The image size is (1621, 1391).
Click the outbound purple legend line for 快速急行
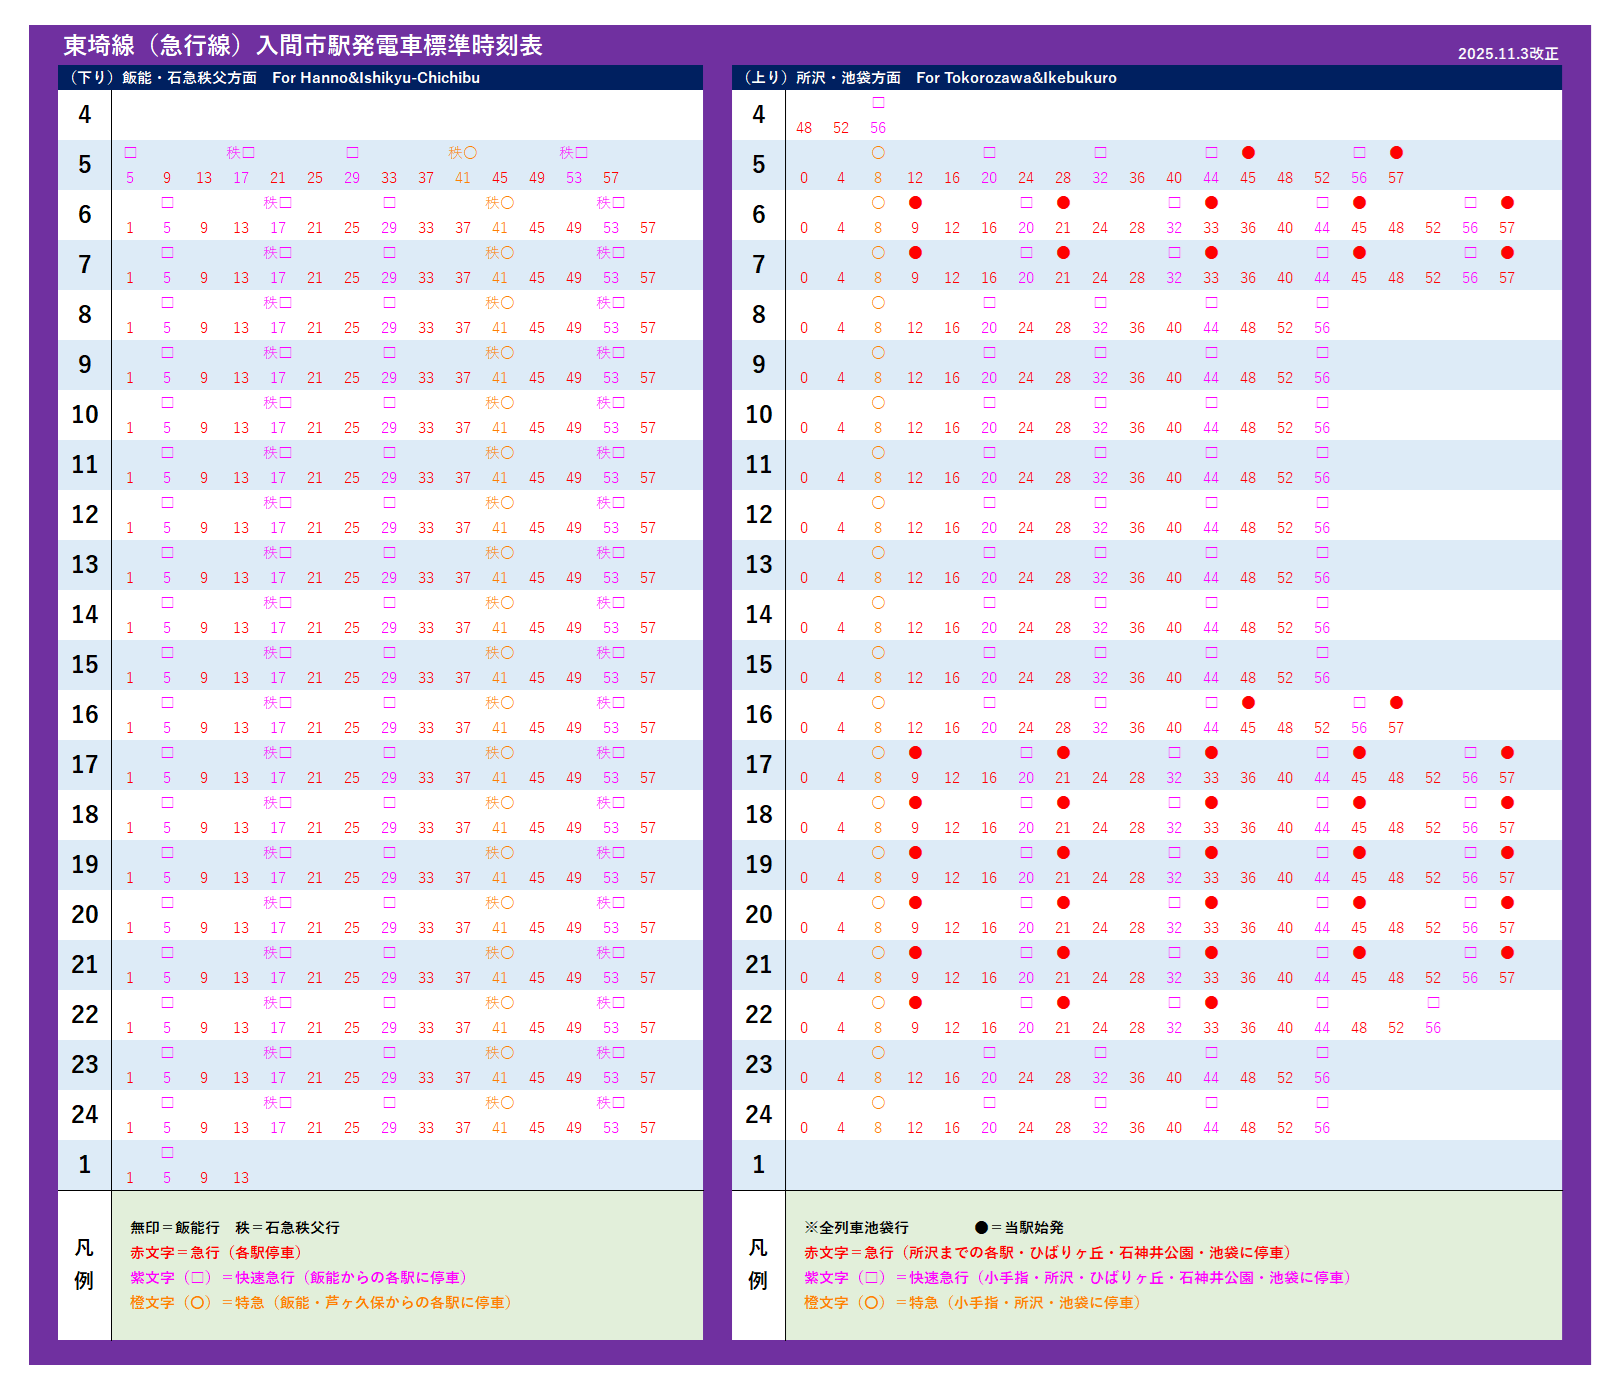pos(298,1277)
